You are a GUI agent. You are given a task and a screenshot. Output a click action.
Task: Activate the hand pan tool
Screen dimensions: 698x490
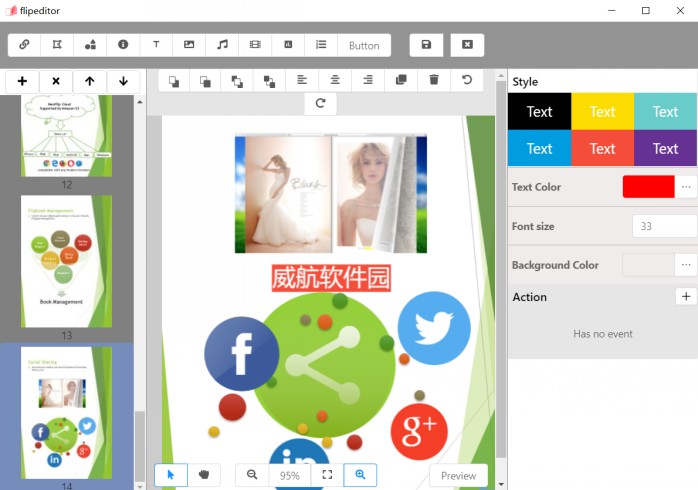(x=204, y=475)
